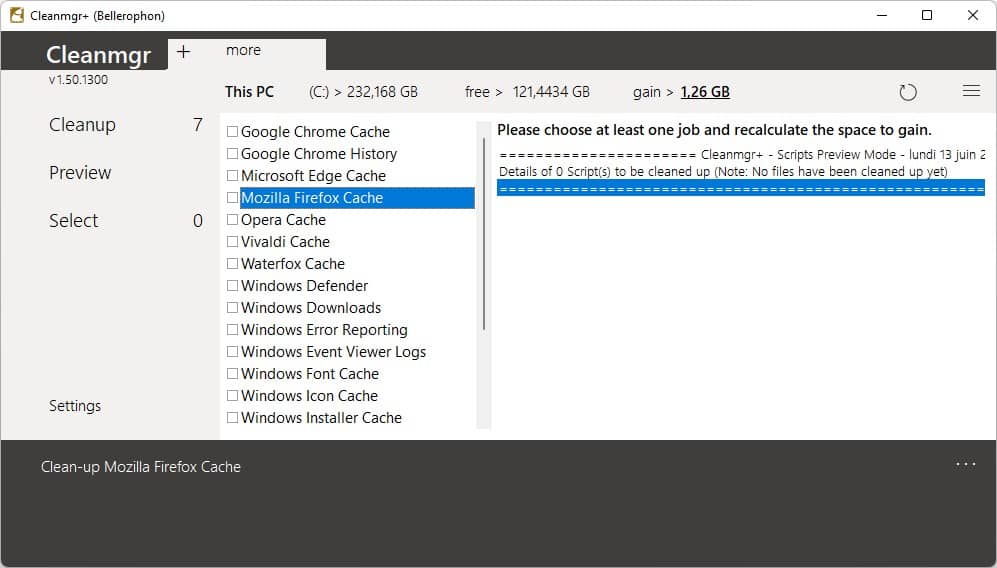Check the Google Chrome History box
Viewport: 997px width, 568px height.
[x=232, y=154]
